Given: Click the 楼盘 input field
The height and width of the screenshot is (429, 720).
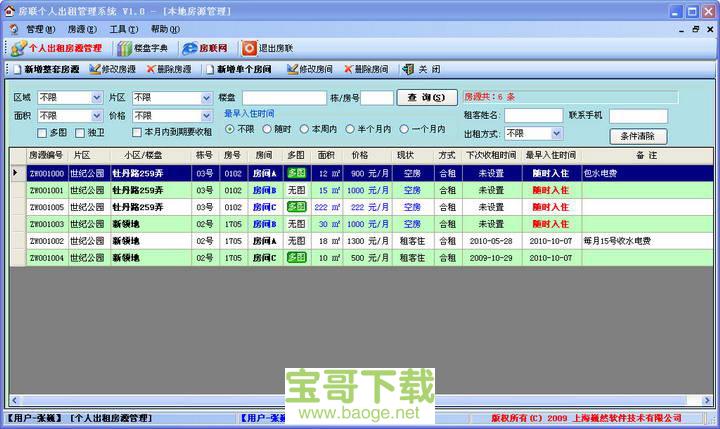Looking at the screenshot, I should pos(284,98).
